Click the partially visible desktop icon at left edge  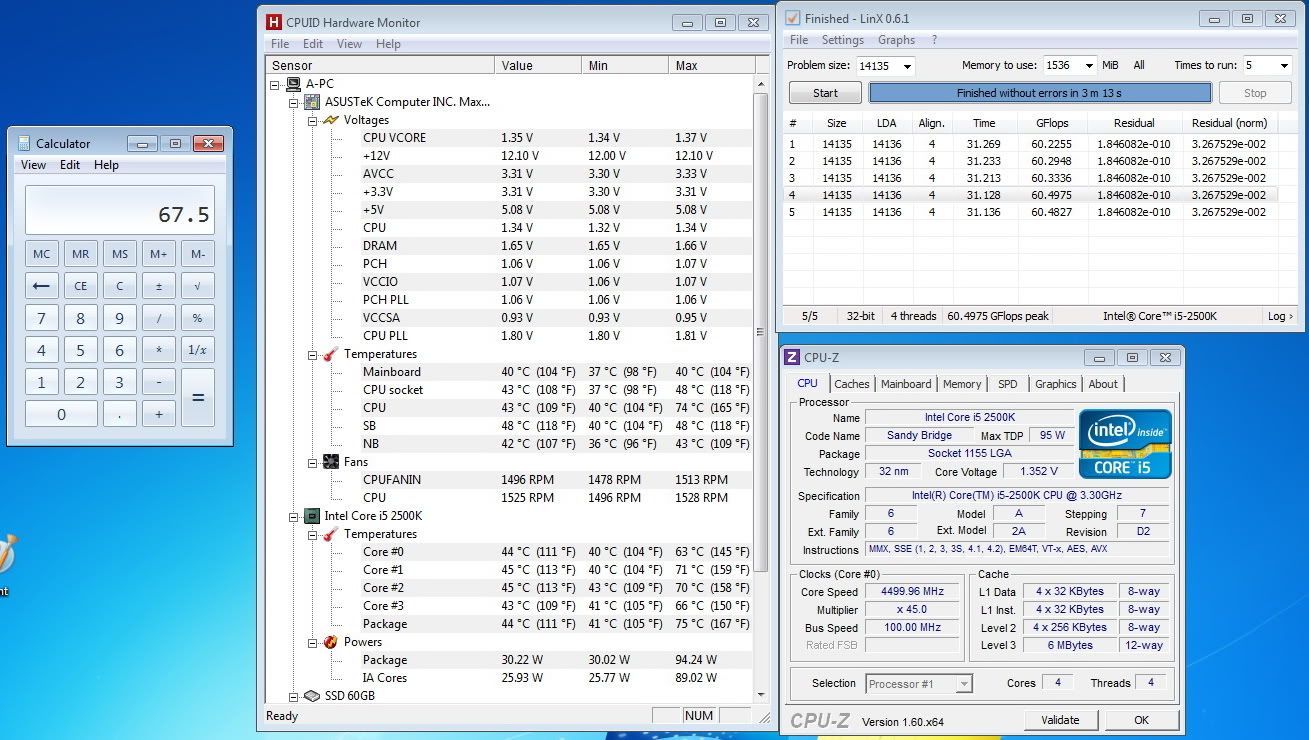(6, 554)
